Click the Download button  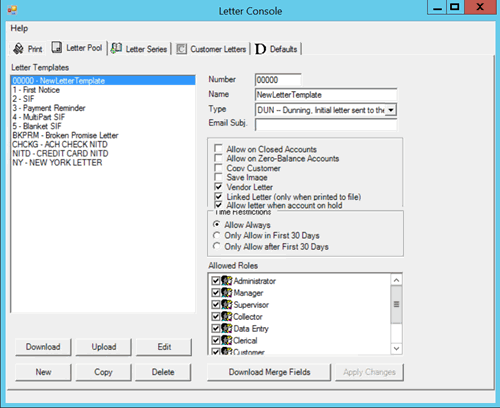43,347
